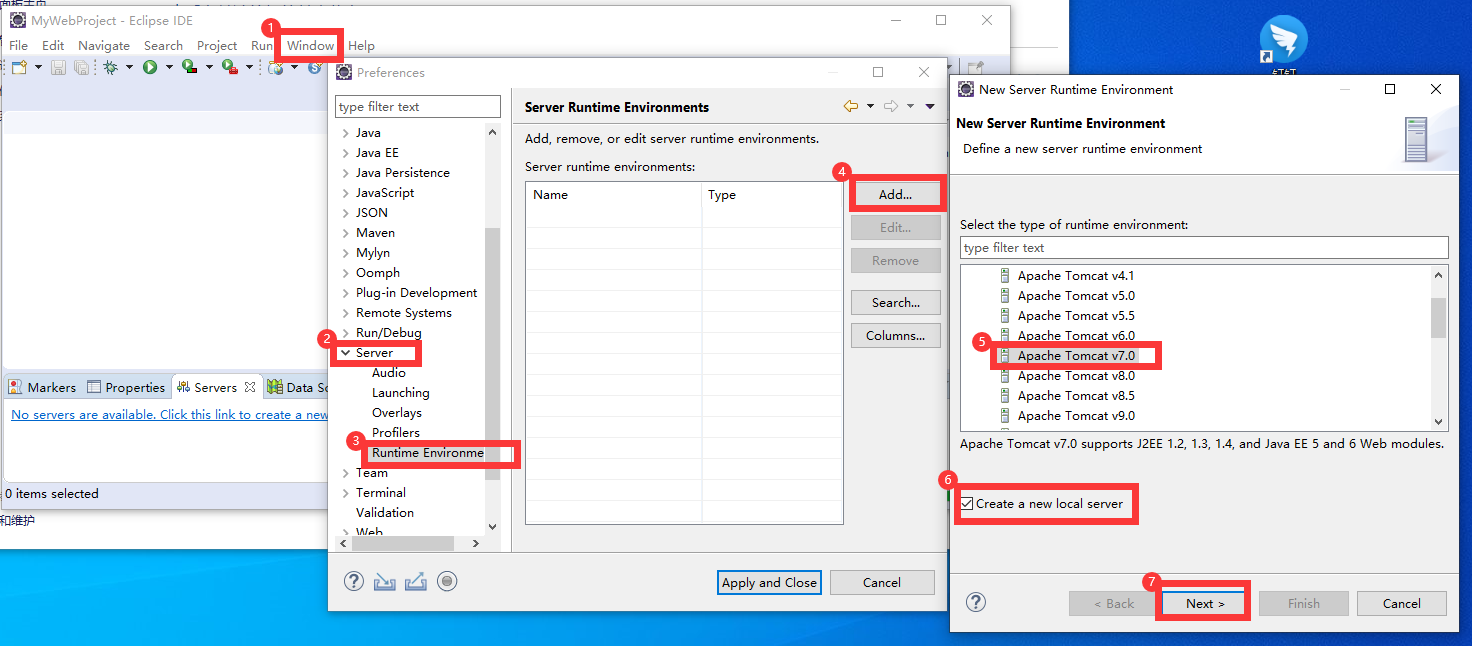Click the Properties tab icon in bottom panel
Viewport: 1472px width, 646px height.
(x=94, y=387)
